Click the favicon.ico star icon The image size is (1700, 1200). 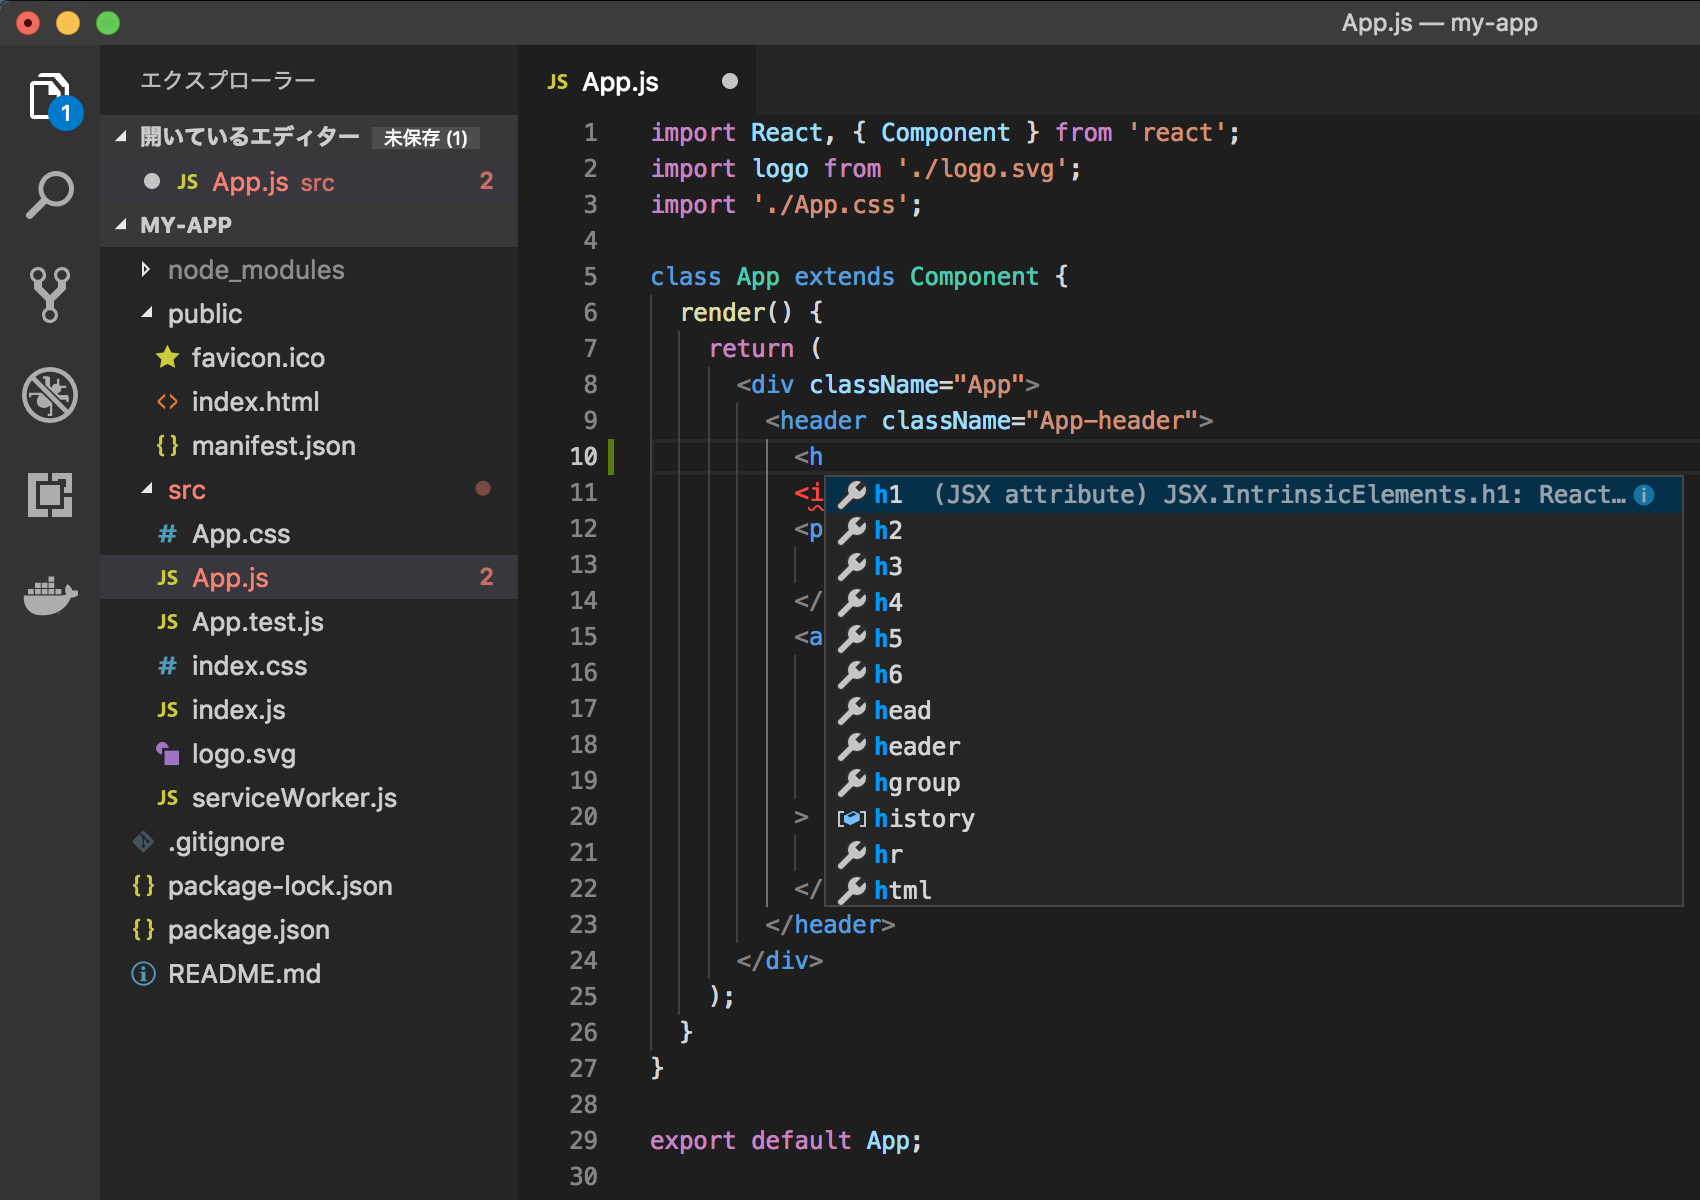(166, 357)
